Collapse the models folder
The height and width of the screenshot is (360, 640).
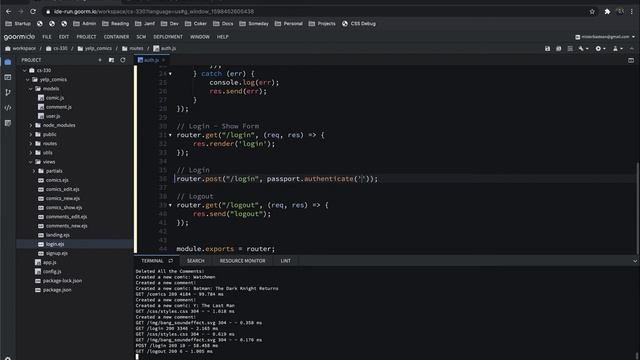click(31, 89)
